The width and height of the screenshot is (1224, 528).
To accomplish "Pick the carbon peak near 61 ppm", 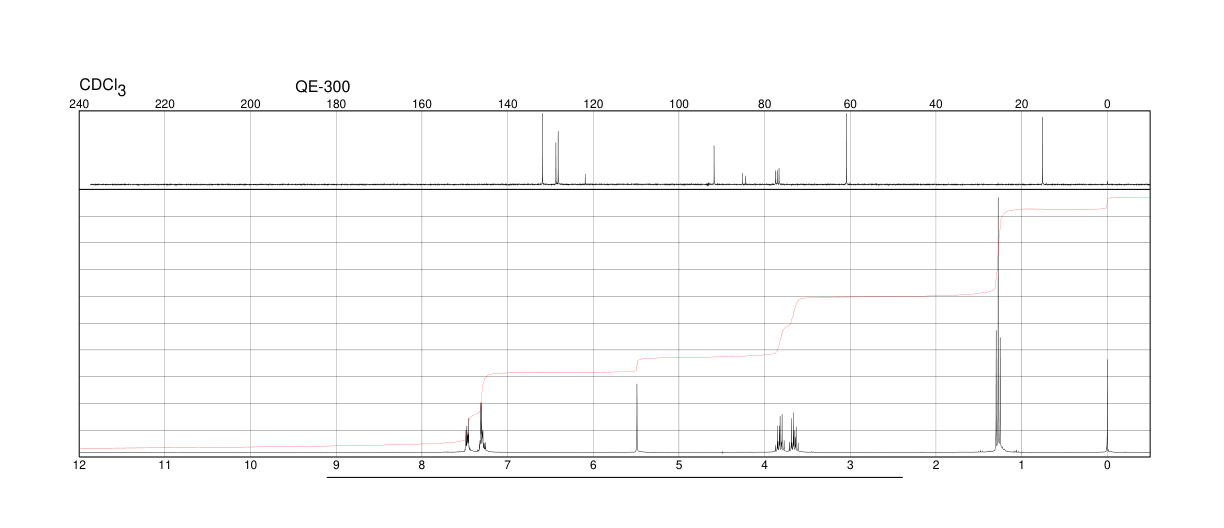I will pos(846,148).
